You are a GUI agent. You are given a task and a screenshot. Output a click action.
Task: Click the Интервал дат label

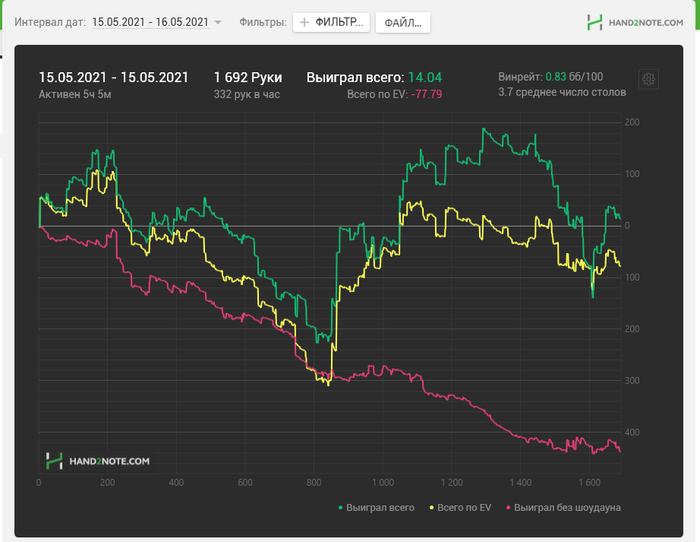pyautogui.click(x=50, y=22)
